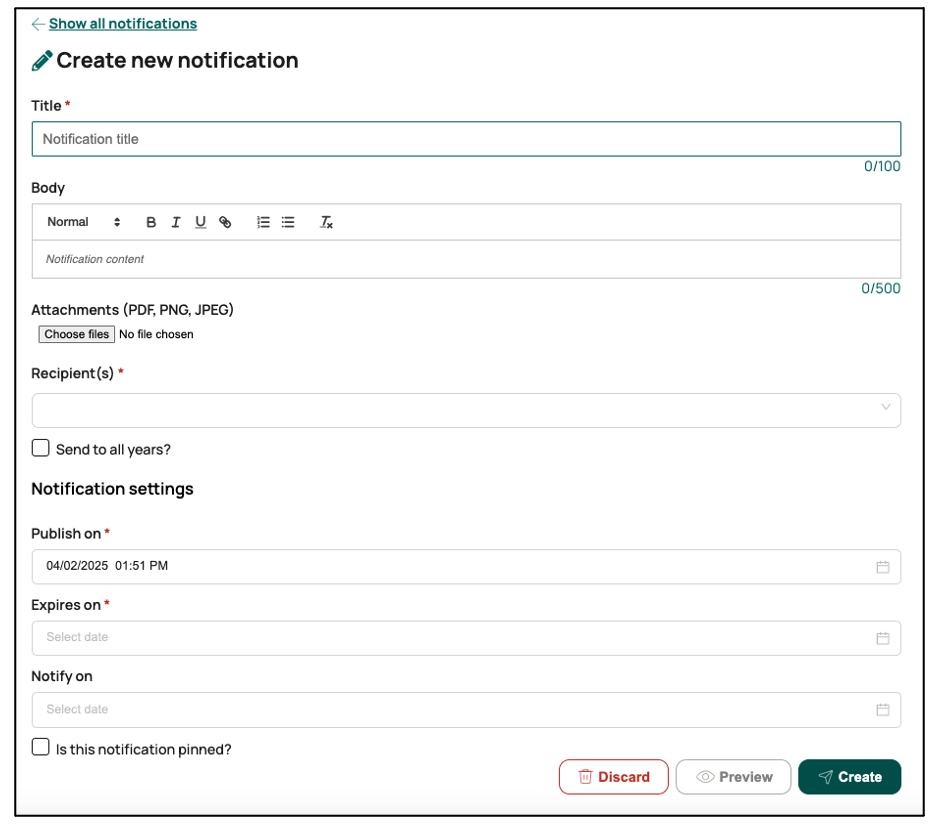Apply bold formatting in body editor
The width and height of the screenshot is (942, 829).
click(x=151, y=222)
